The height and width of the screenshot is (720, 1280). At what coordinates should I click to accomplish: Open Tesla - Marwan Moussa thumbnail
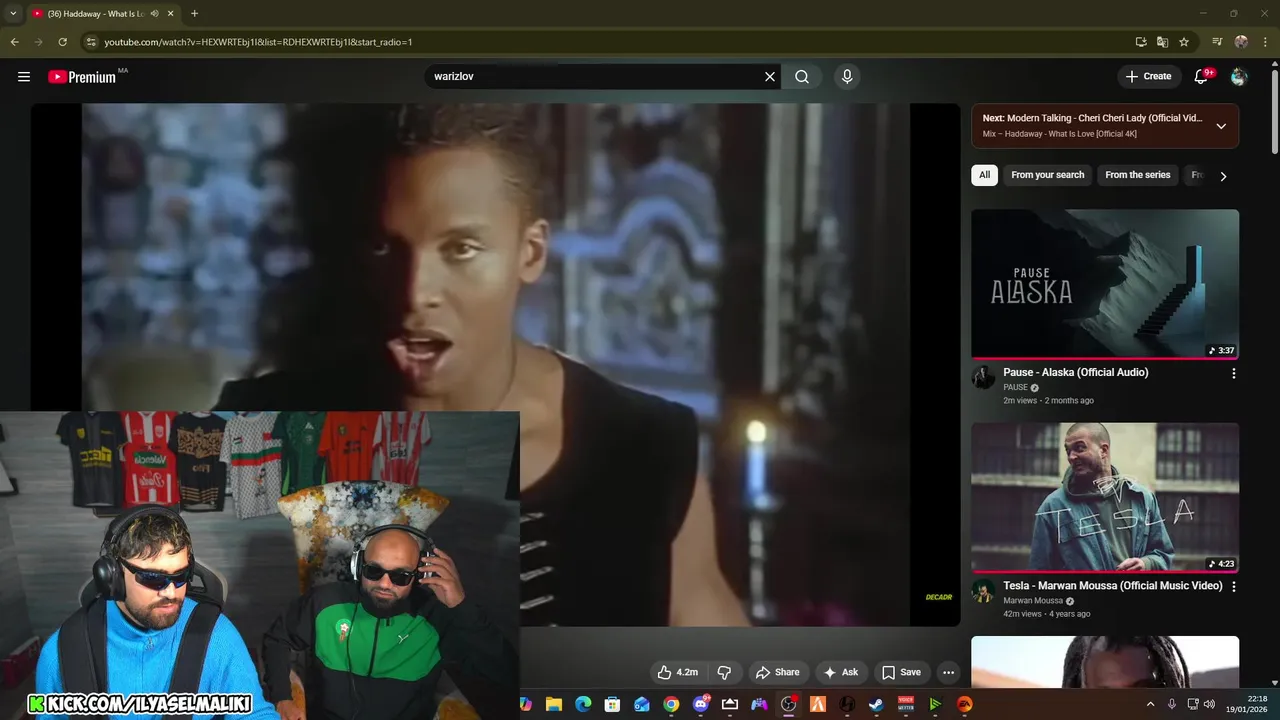pyautogui.click(x=1105, y=497)
